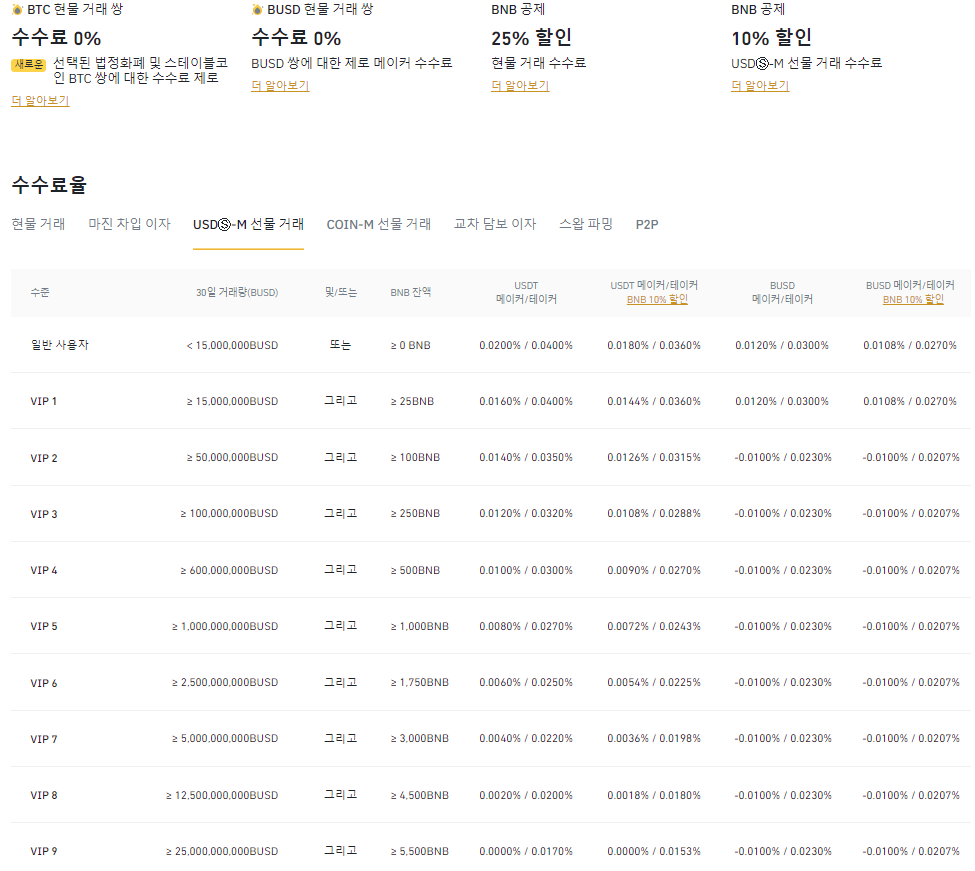Go to the 교차 담보 이자 tab
This screenshot has width=975, height=871.
(495, 224)
